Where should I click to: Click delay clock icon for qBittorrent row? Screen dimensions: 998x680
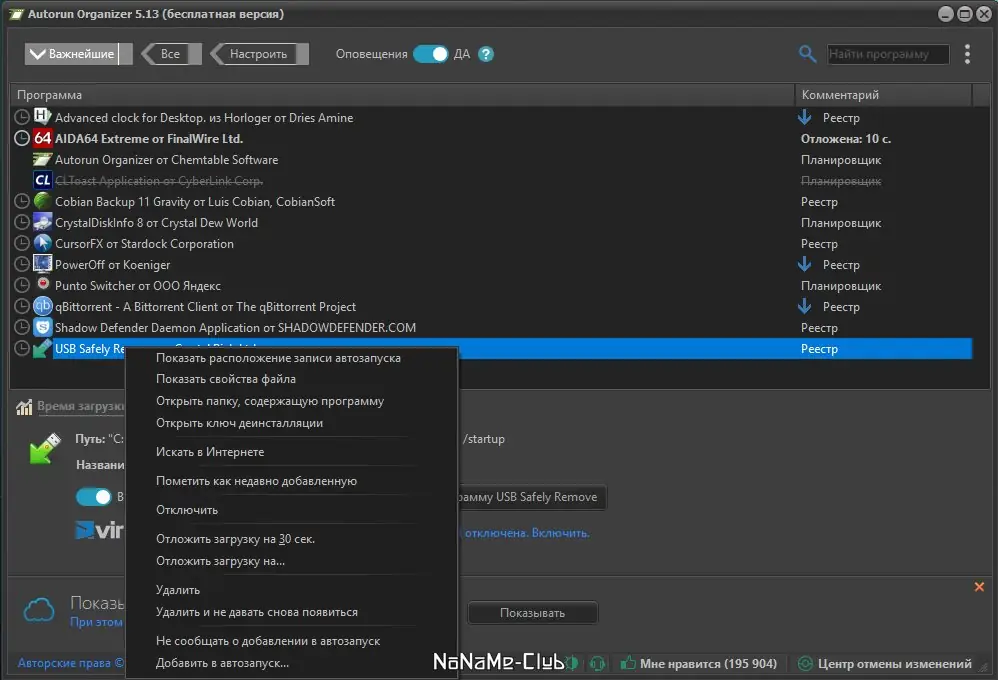[x=22, y=307]
